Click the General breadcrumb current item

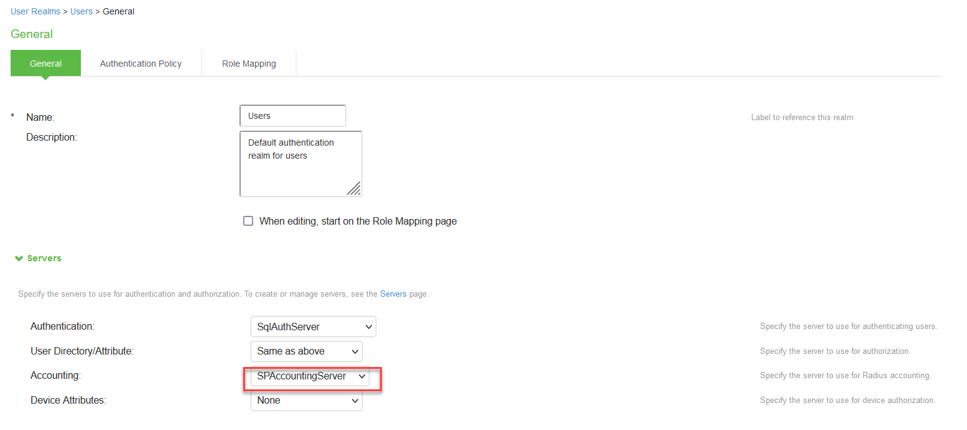[118, 12]
